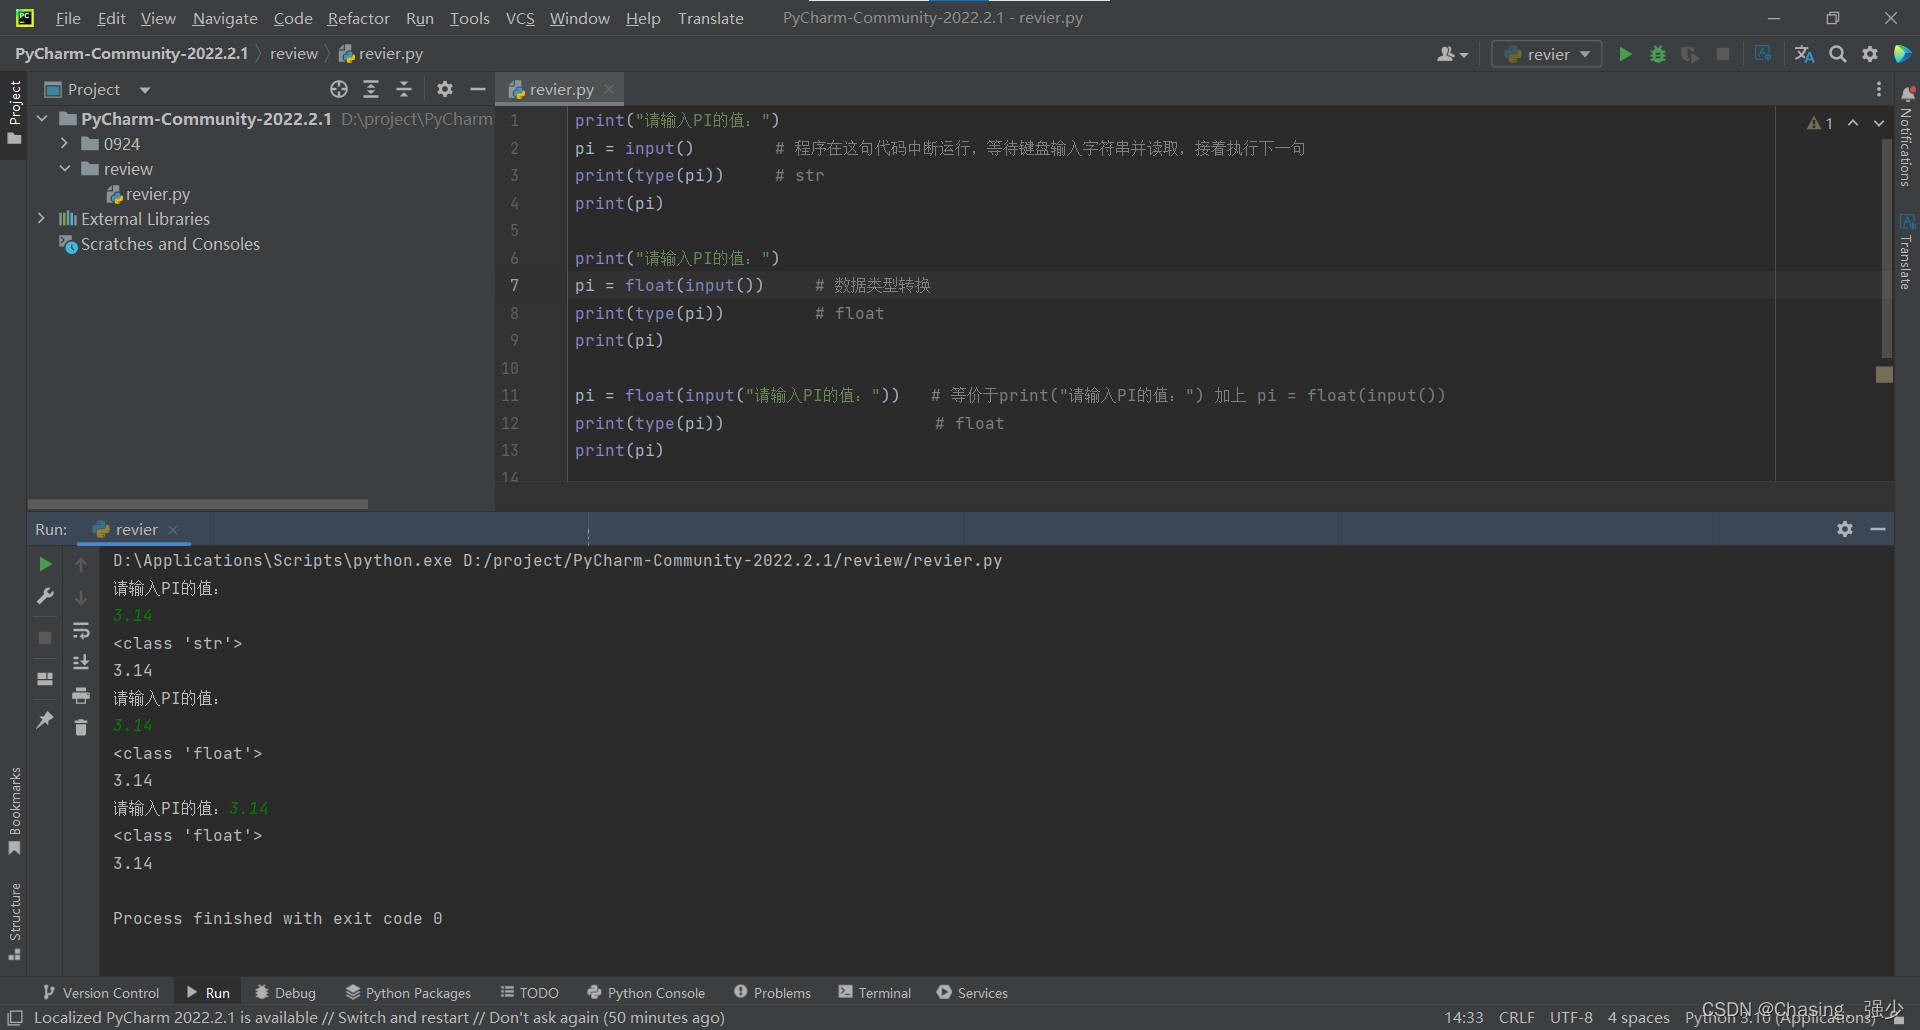1920x1030 pixels.
Task: Print the Run console output
Action: click(81, 695)
